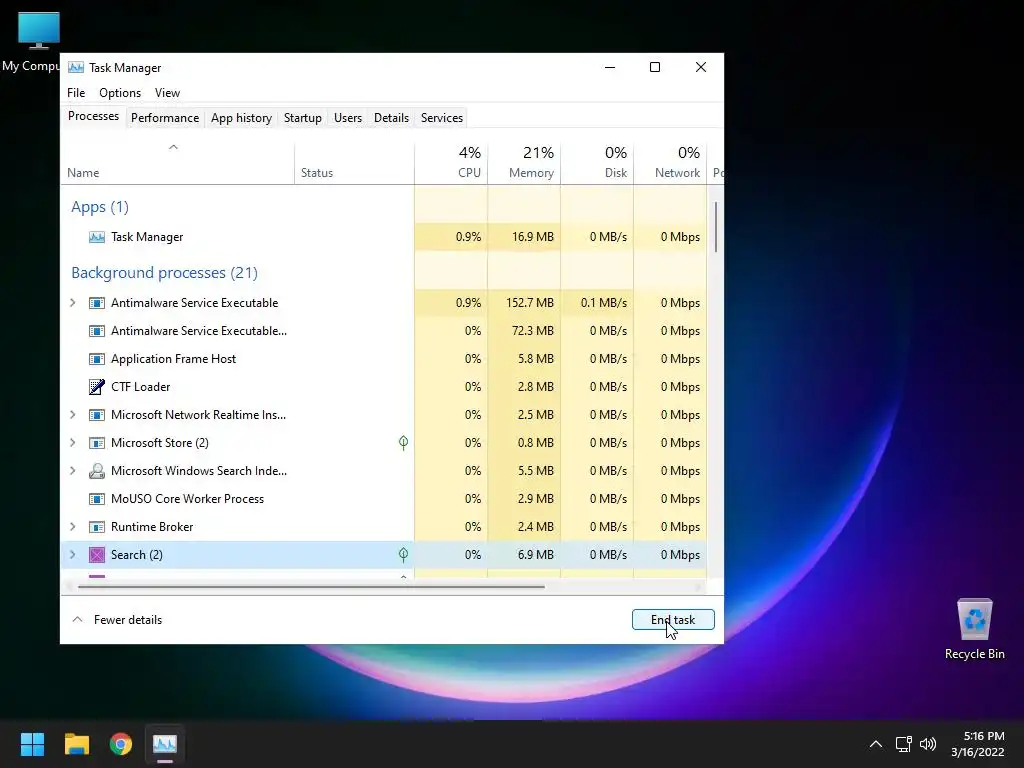Click the Microsoft Network Realtime Inspection icon
Screen dimensions: 1024x768
(97, 415)
